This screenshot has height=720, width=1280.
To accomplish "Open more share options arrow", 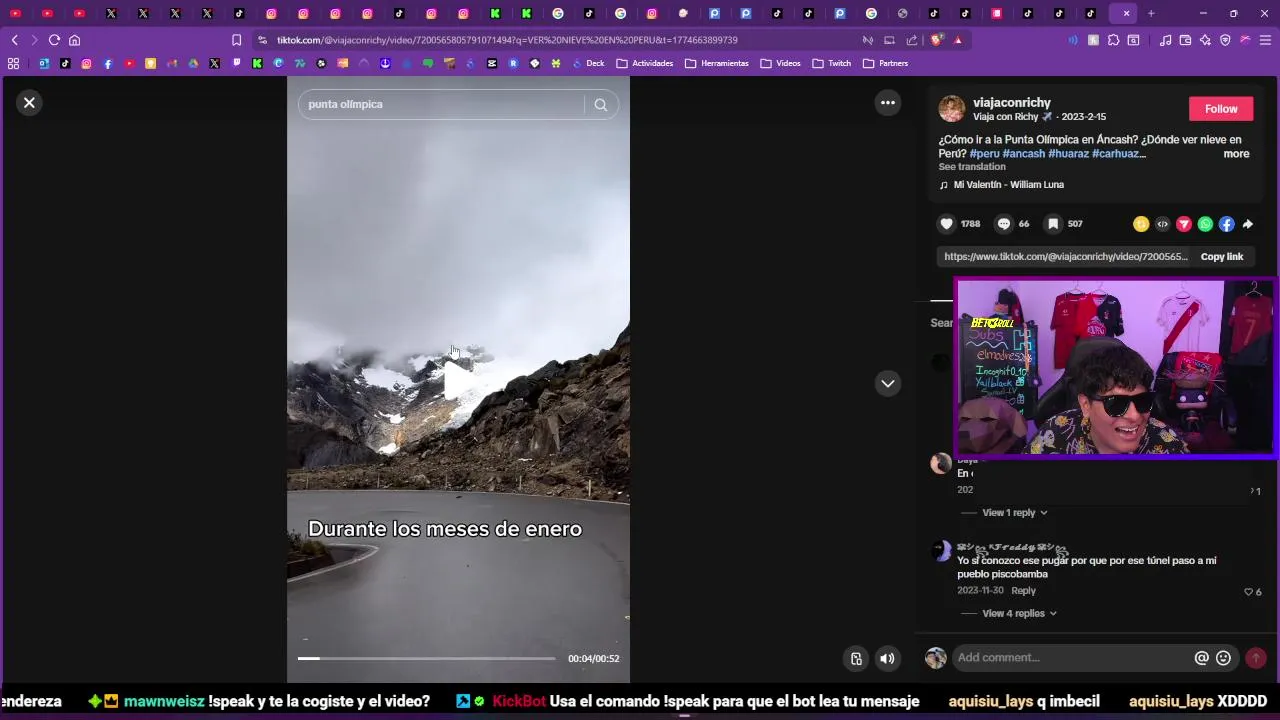I will coord(1247,224).
